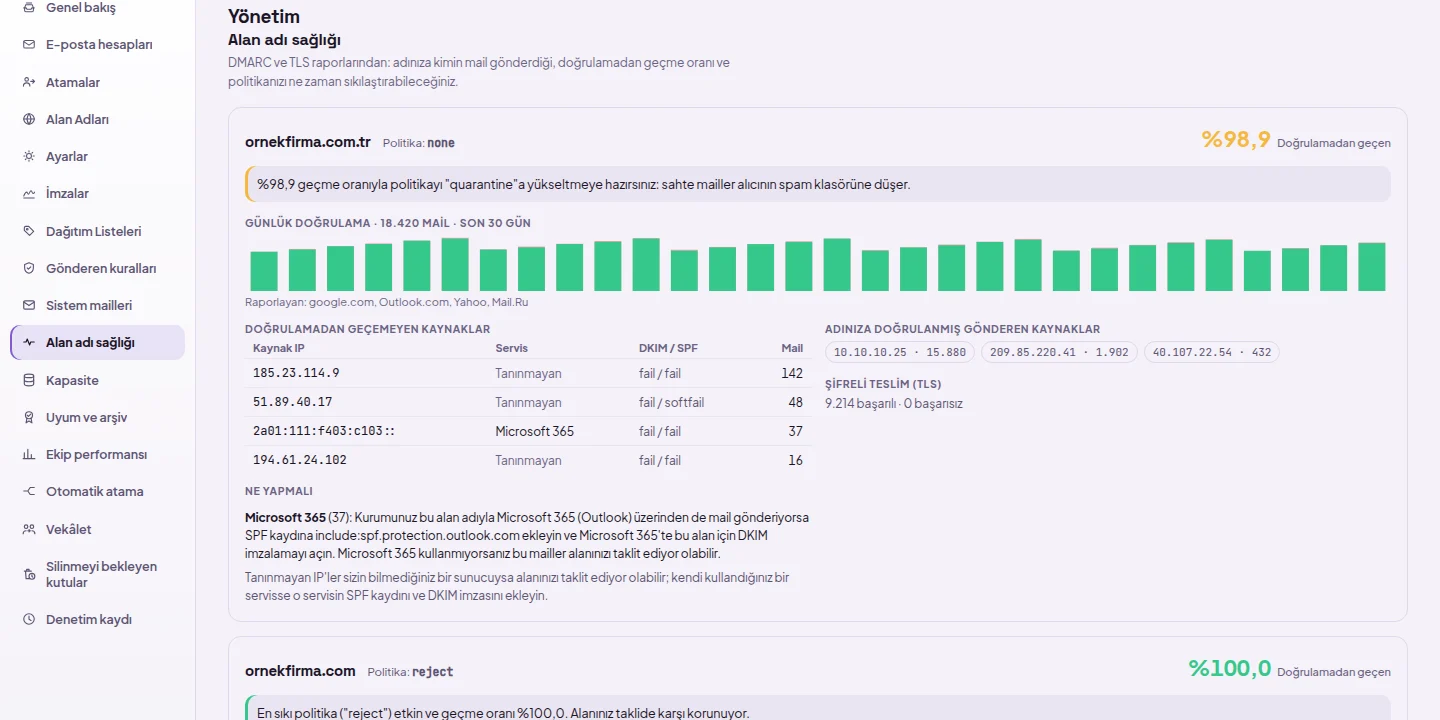The height and width of the screenshot is (720, 1440).
Task: Click the Microsoft 365 service cell in table
Action: coord(535,431)
